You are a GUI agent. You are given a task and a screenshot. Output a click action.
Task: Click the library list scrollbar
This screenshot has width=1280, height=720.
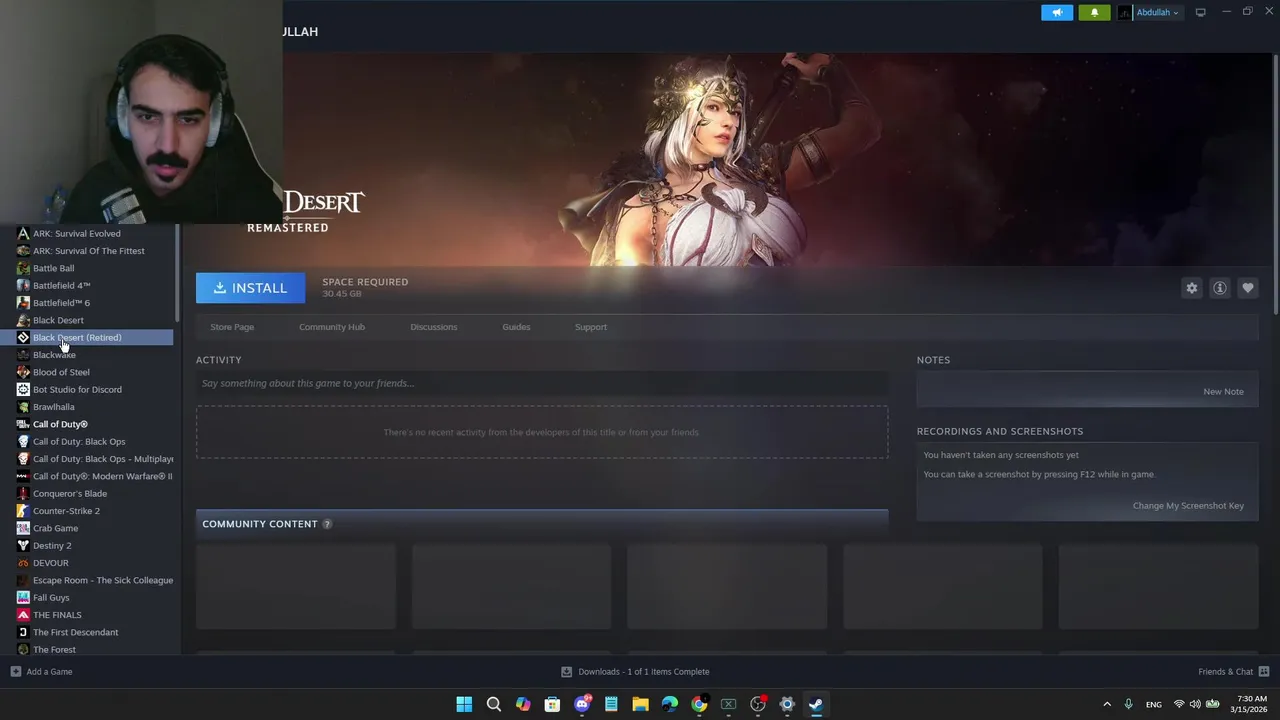pyautogui.click(x=178, y=272)
